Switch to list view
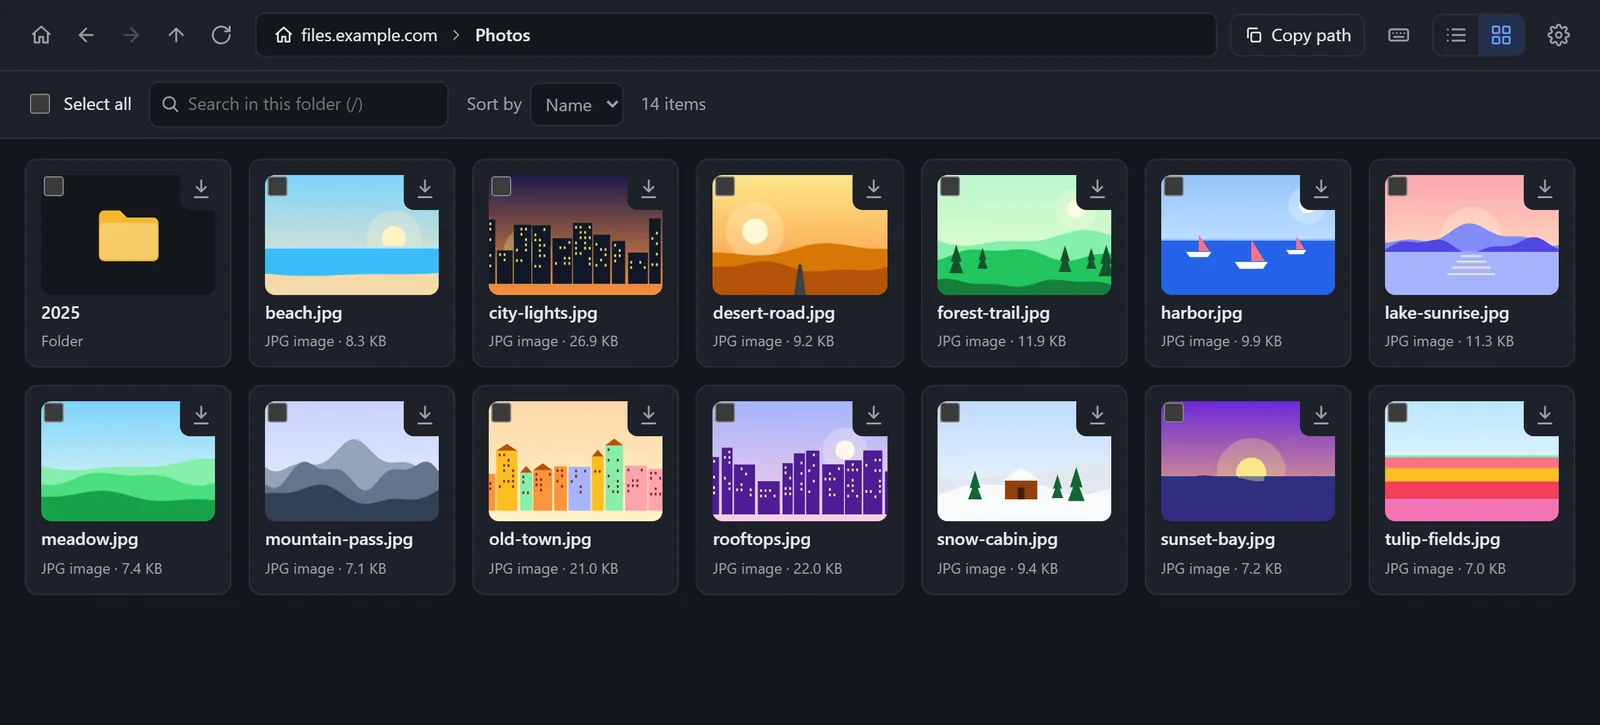This screenshot has width=1600, height=725. (1456, 35)
